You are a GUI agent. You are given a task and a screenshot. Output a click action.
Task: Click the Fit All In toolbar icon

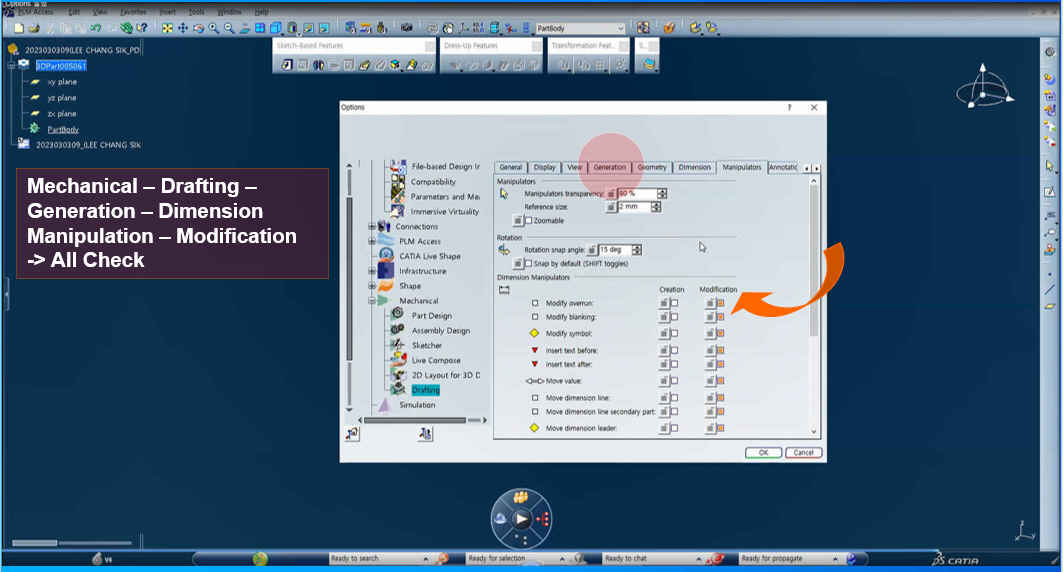(x=166, y=28)
